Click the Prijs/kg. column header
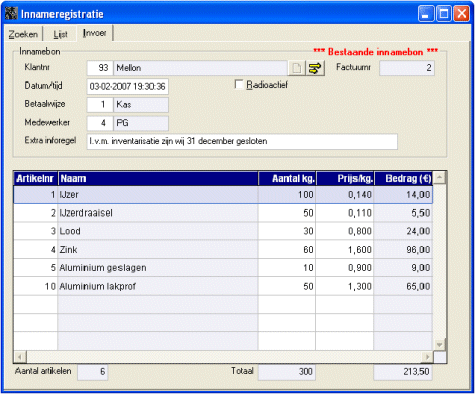 pos(345,179)
